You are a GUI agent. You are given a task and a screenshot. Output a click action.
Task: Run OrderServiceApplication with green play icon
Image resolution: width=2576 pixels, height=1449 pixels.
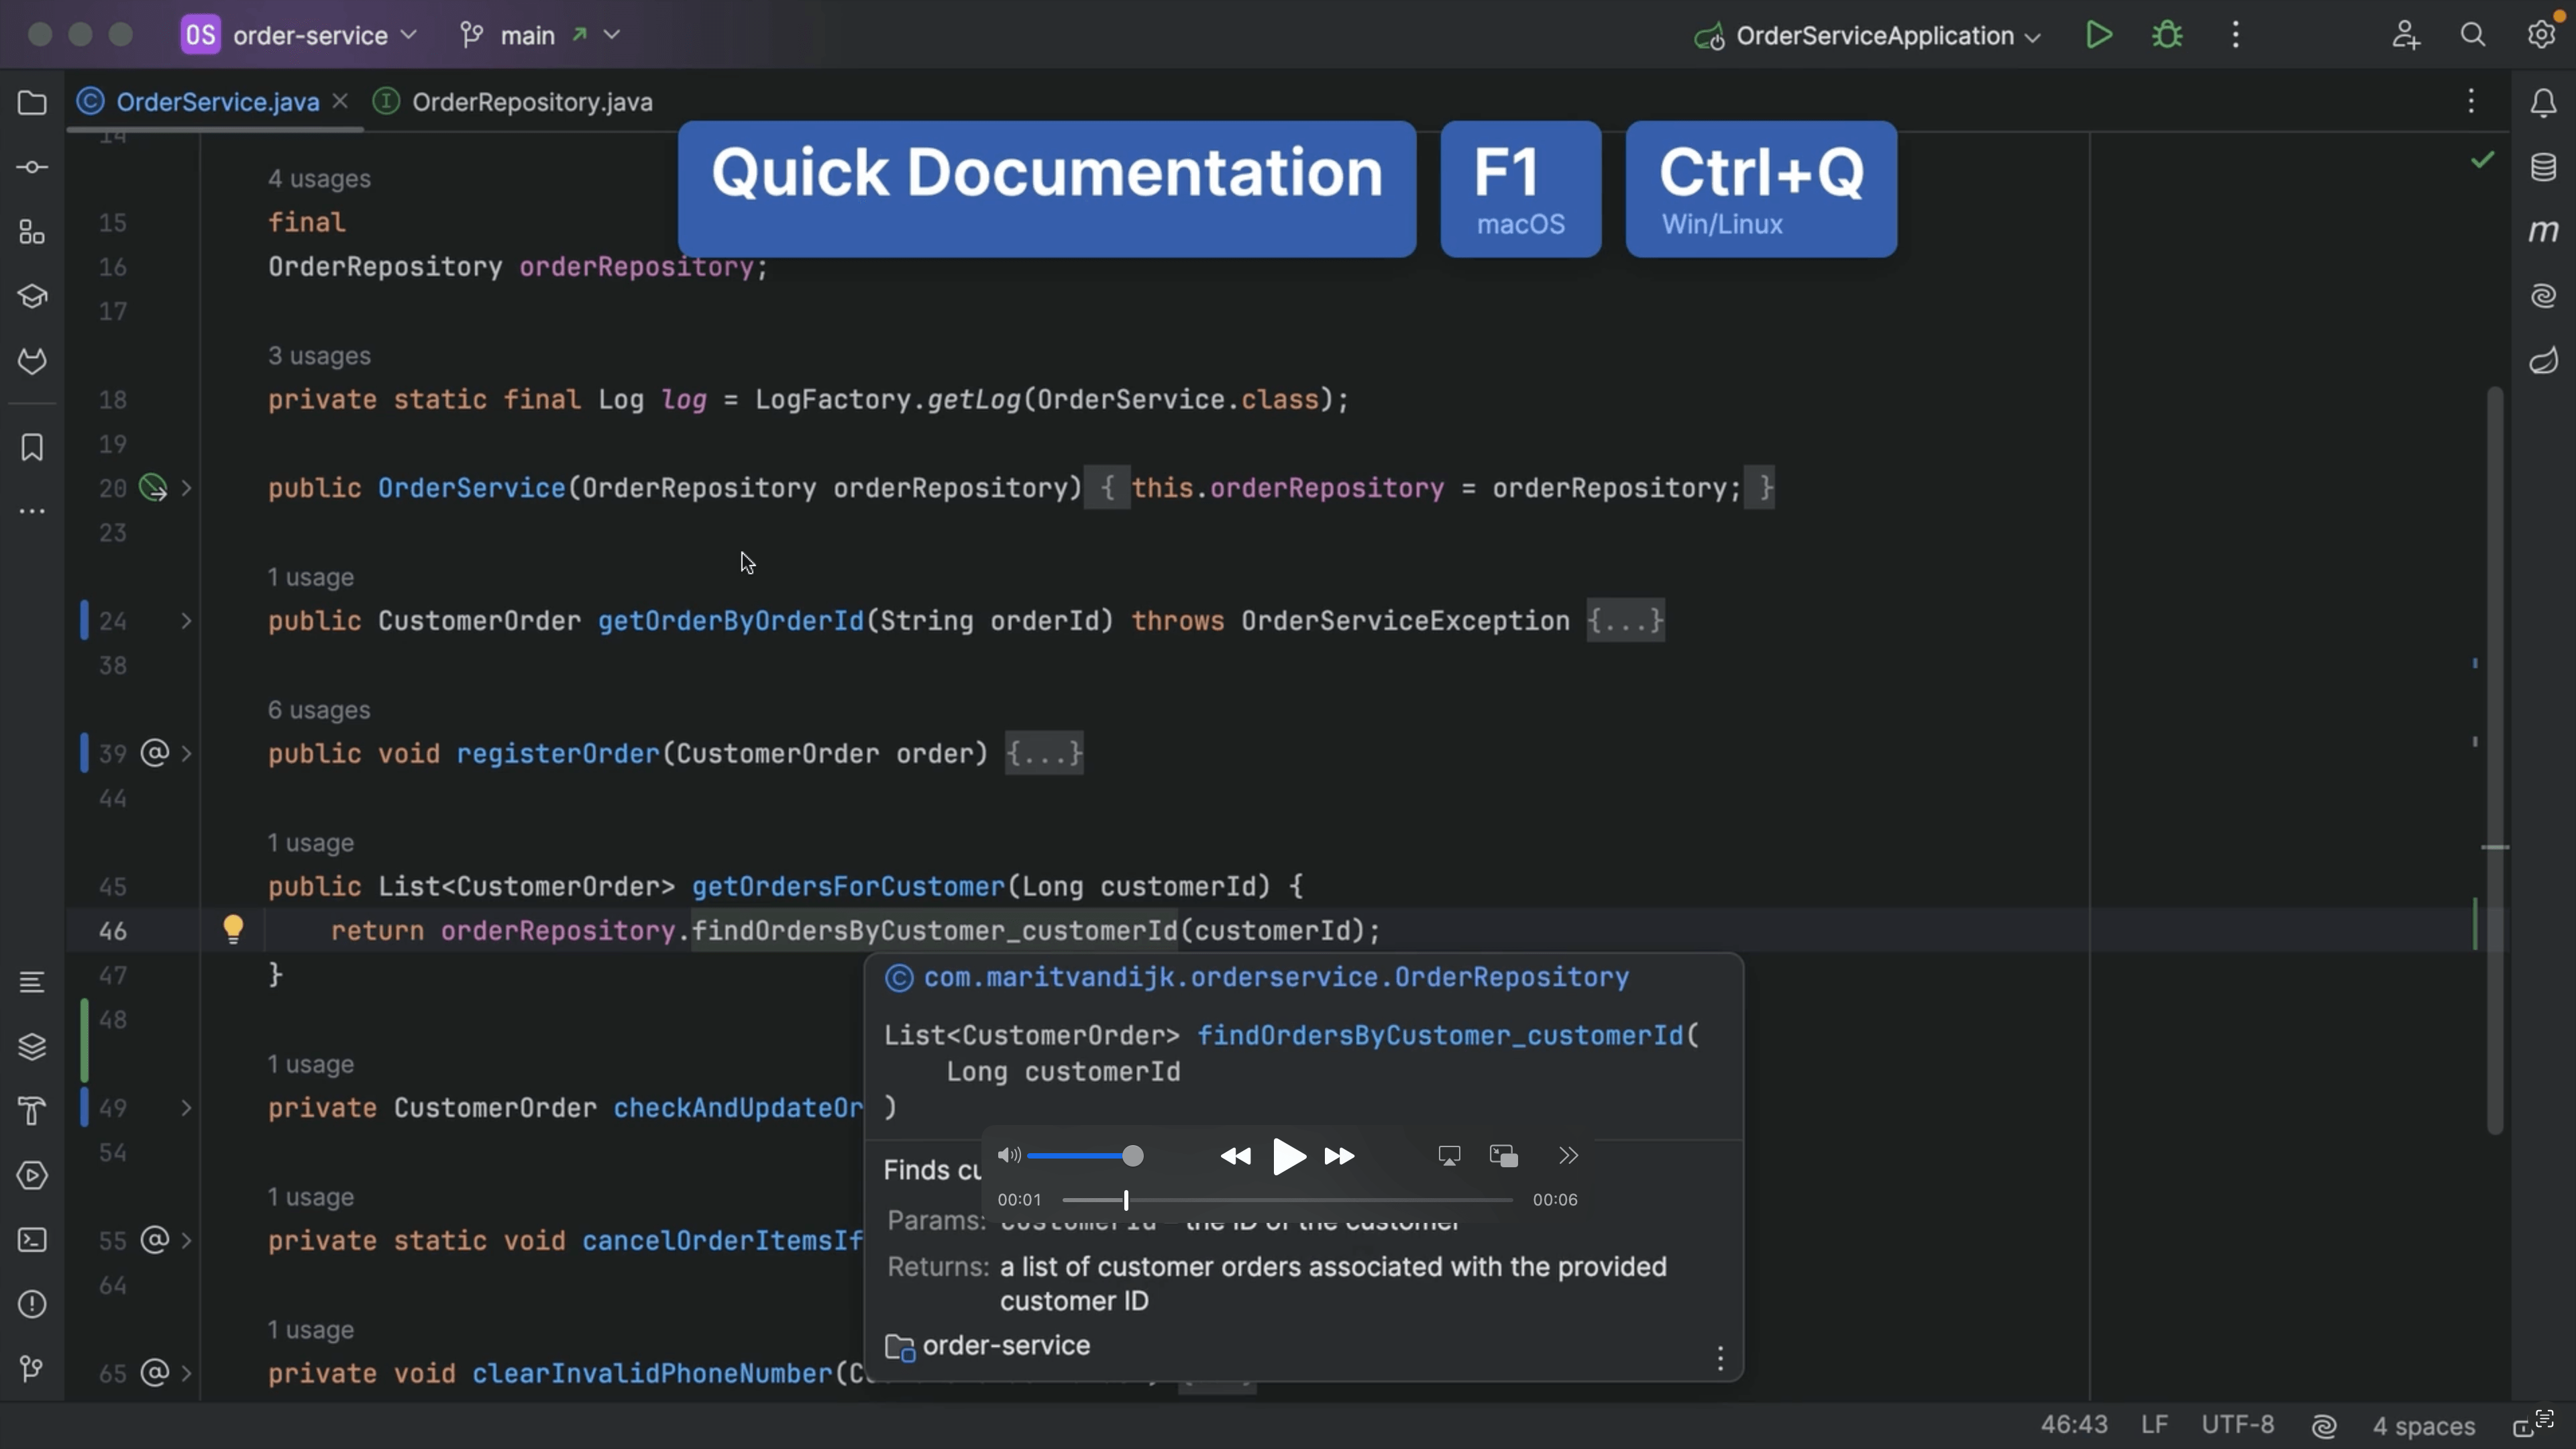point(2099,35)
